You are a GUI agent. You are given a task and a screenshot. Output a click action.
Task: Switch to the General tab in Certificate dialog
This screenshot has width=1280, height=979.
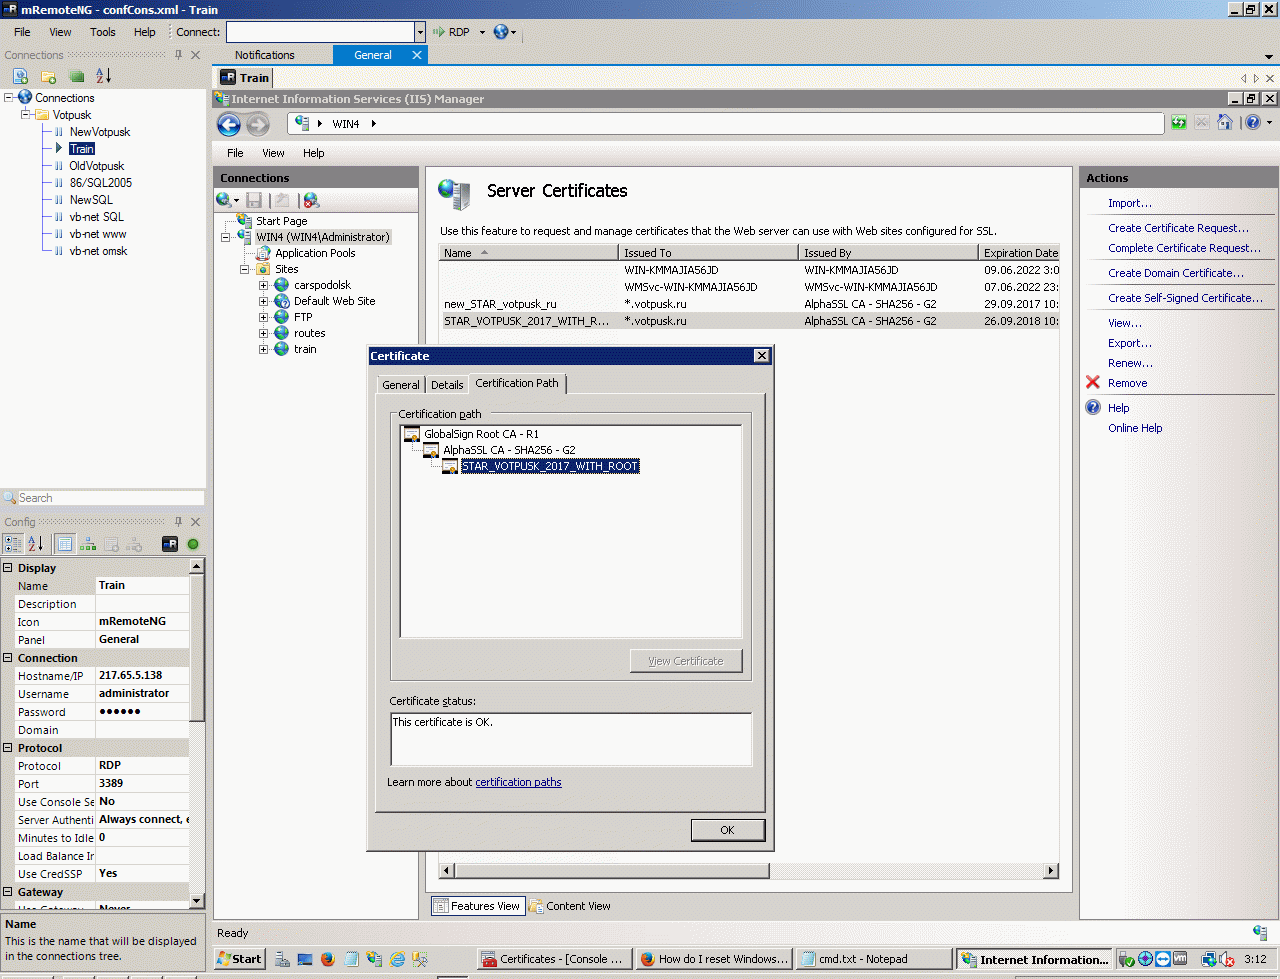tap(401, 385)
